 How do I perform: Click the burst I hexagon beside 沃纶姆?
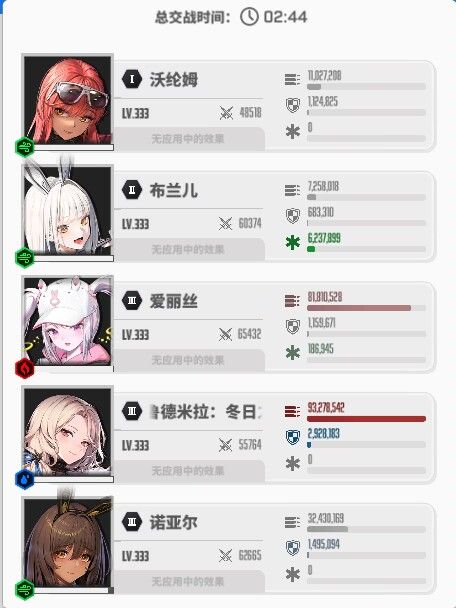[132, 79]
